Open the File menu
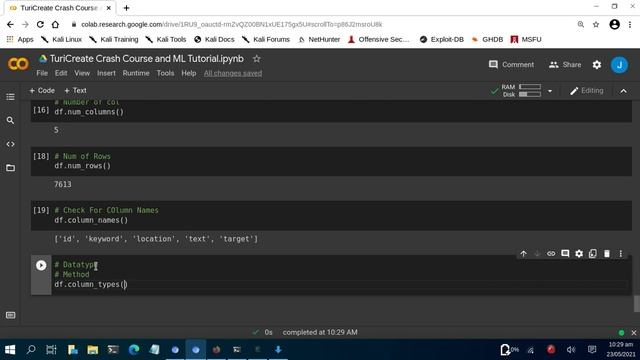Viewport: 640px width, 360px height. [42, 73]
